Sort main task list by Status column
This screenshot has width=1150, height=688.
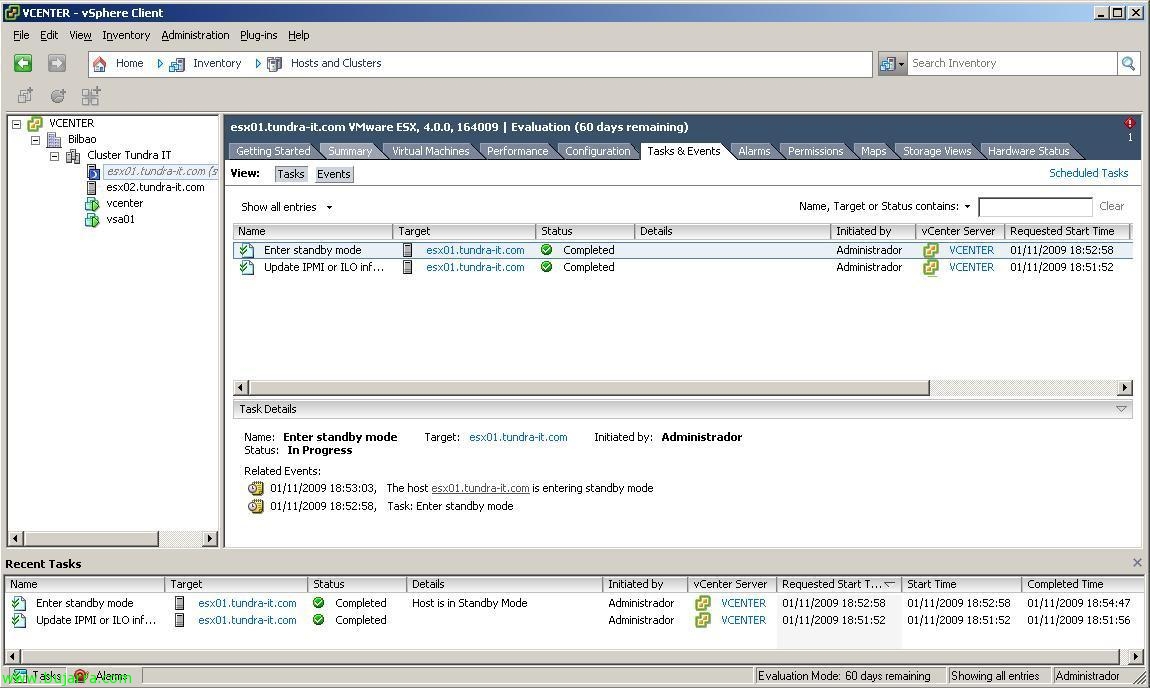585,231
